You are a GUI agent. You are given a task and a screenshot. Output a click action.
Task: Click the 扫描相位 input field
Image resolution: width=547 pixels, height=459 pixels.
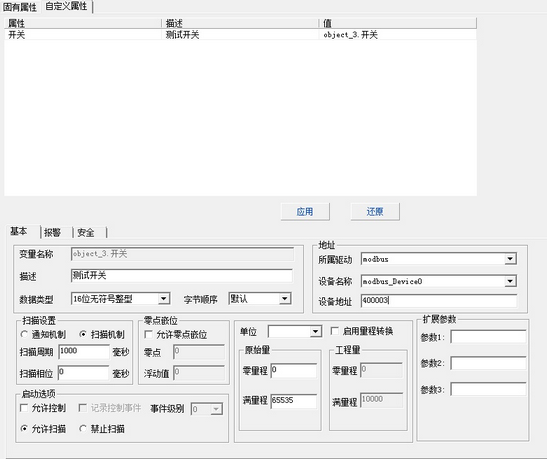[x=84, y=373]
